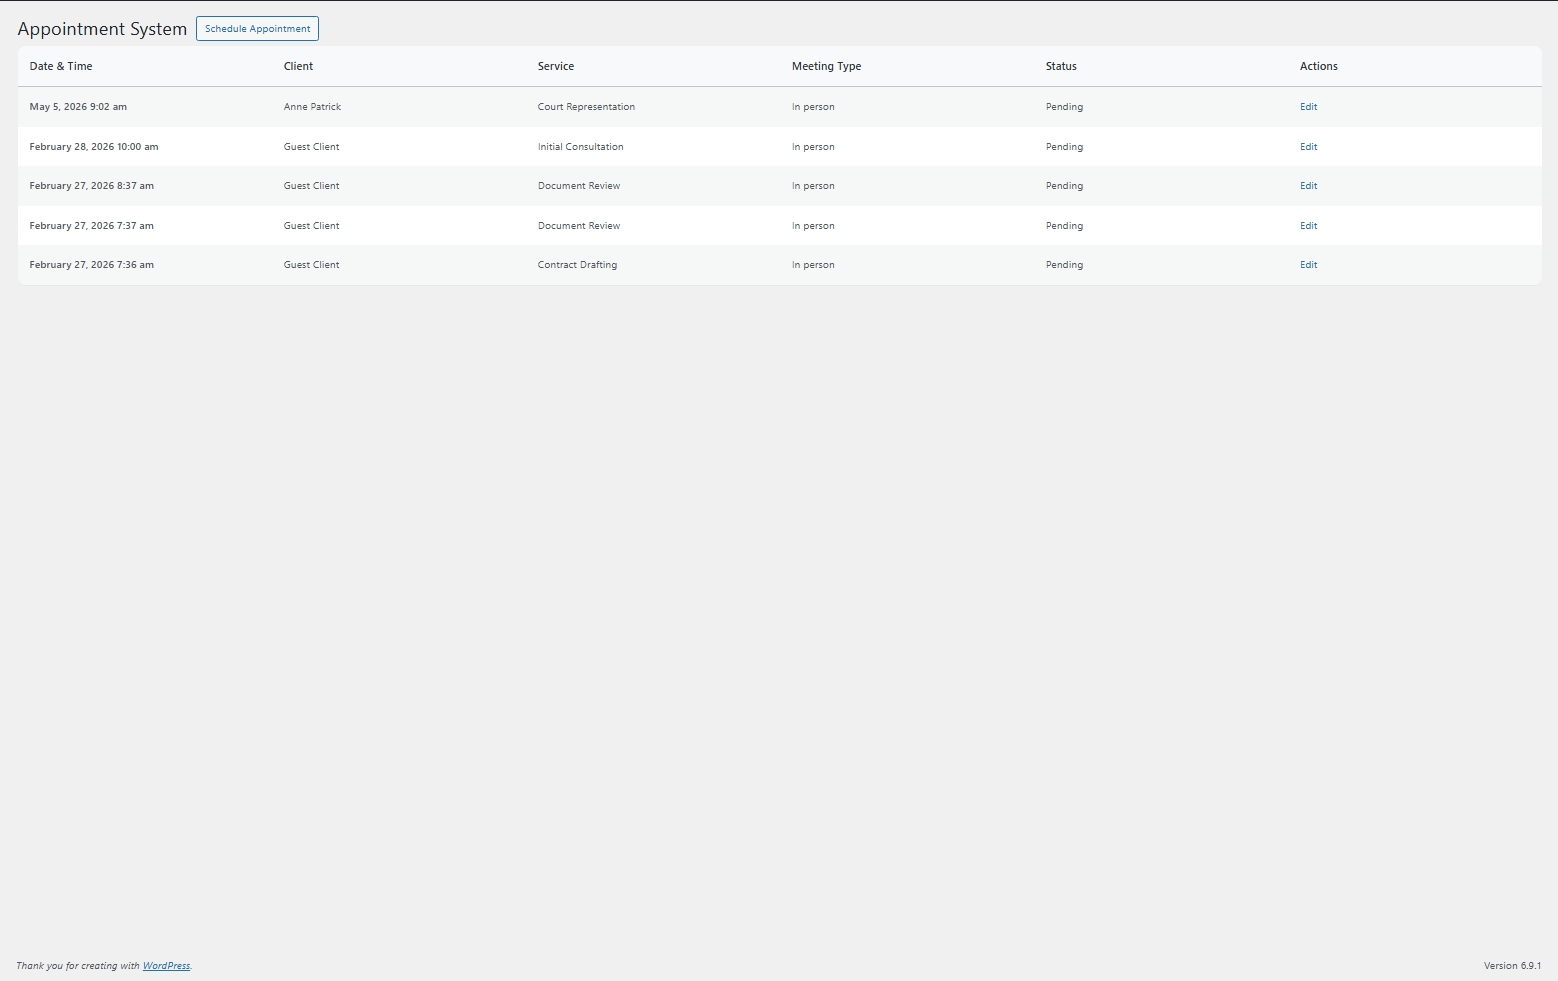This screenshot has width=1558, height=981.
Task: Edit the Anne Patrick Court Representation appointment
Action: tap(1308, 107)
